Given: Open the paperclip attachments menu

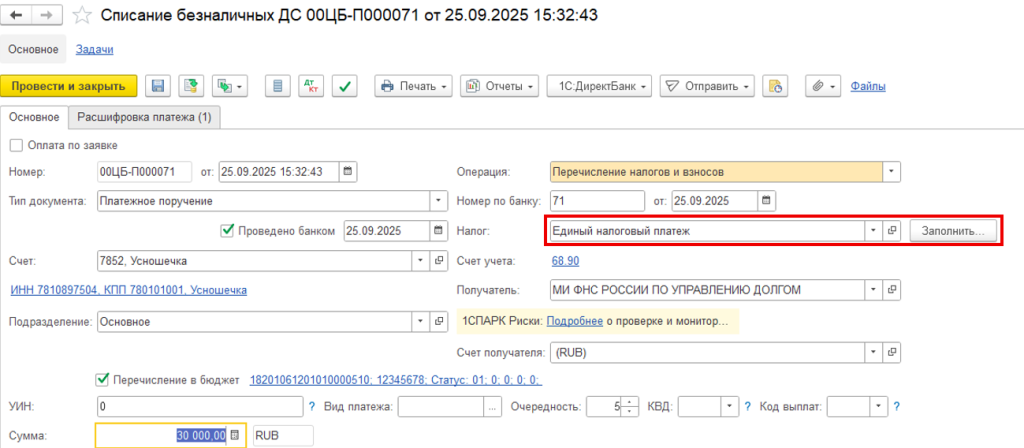Looking at the screenshot, I should pyautogui.click(x=823, y=86).
